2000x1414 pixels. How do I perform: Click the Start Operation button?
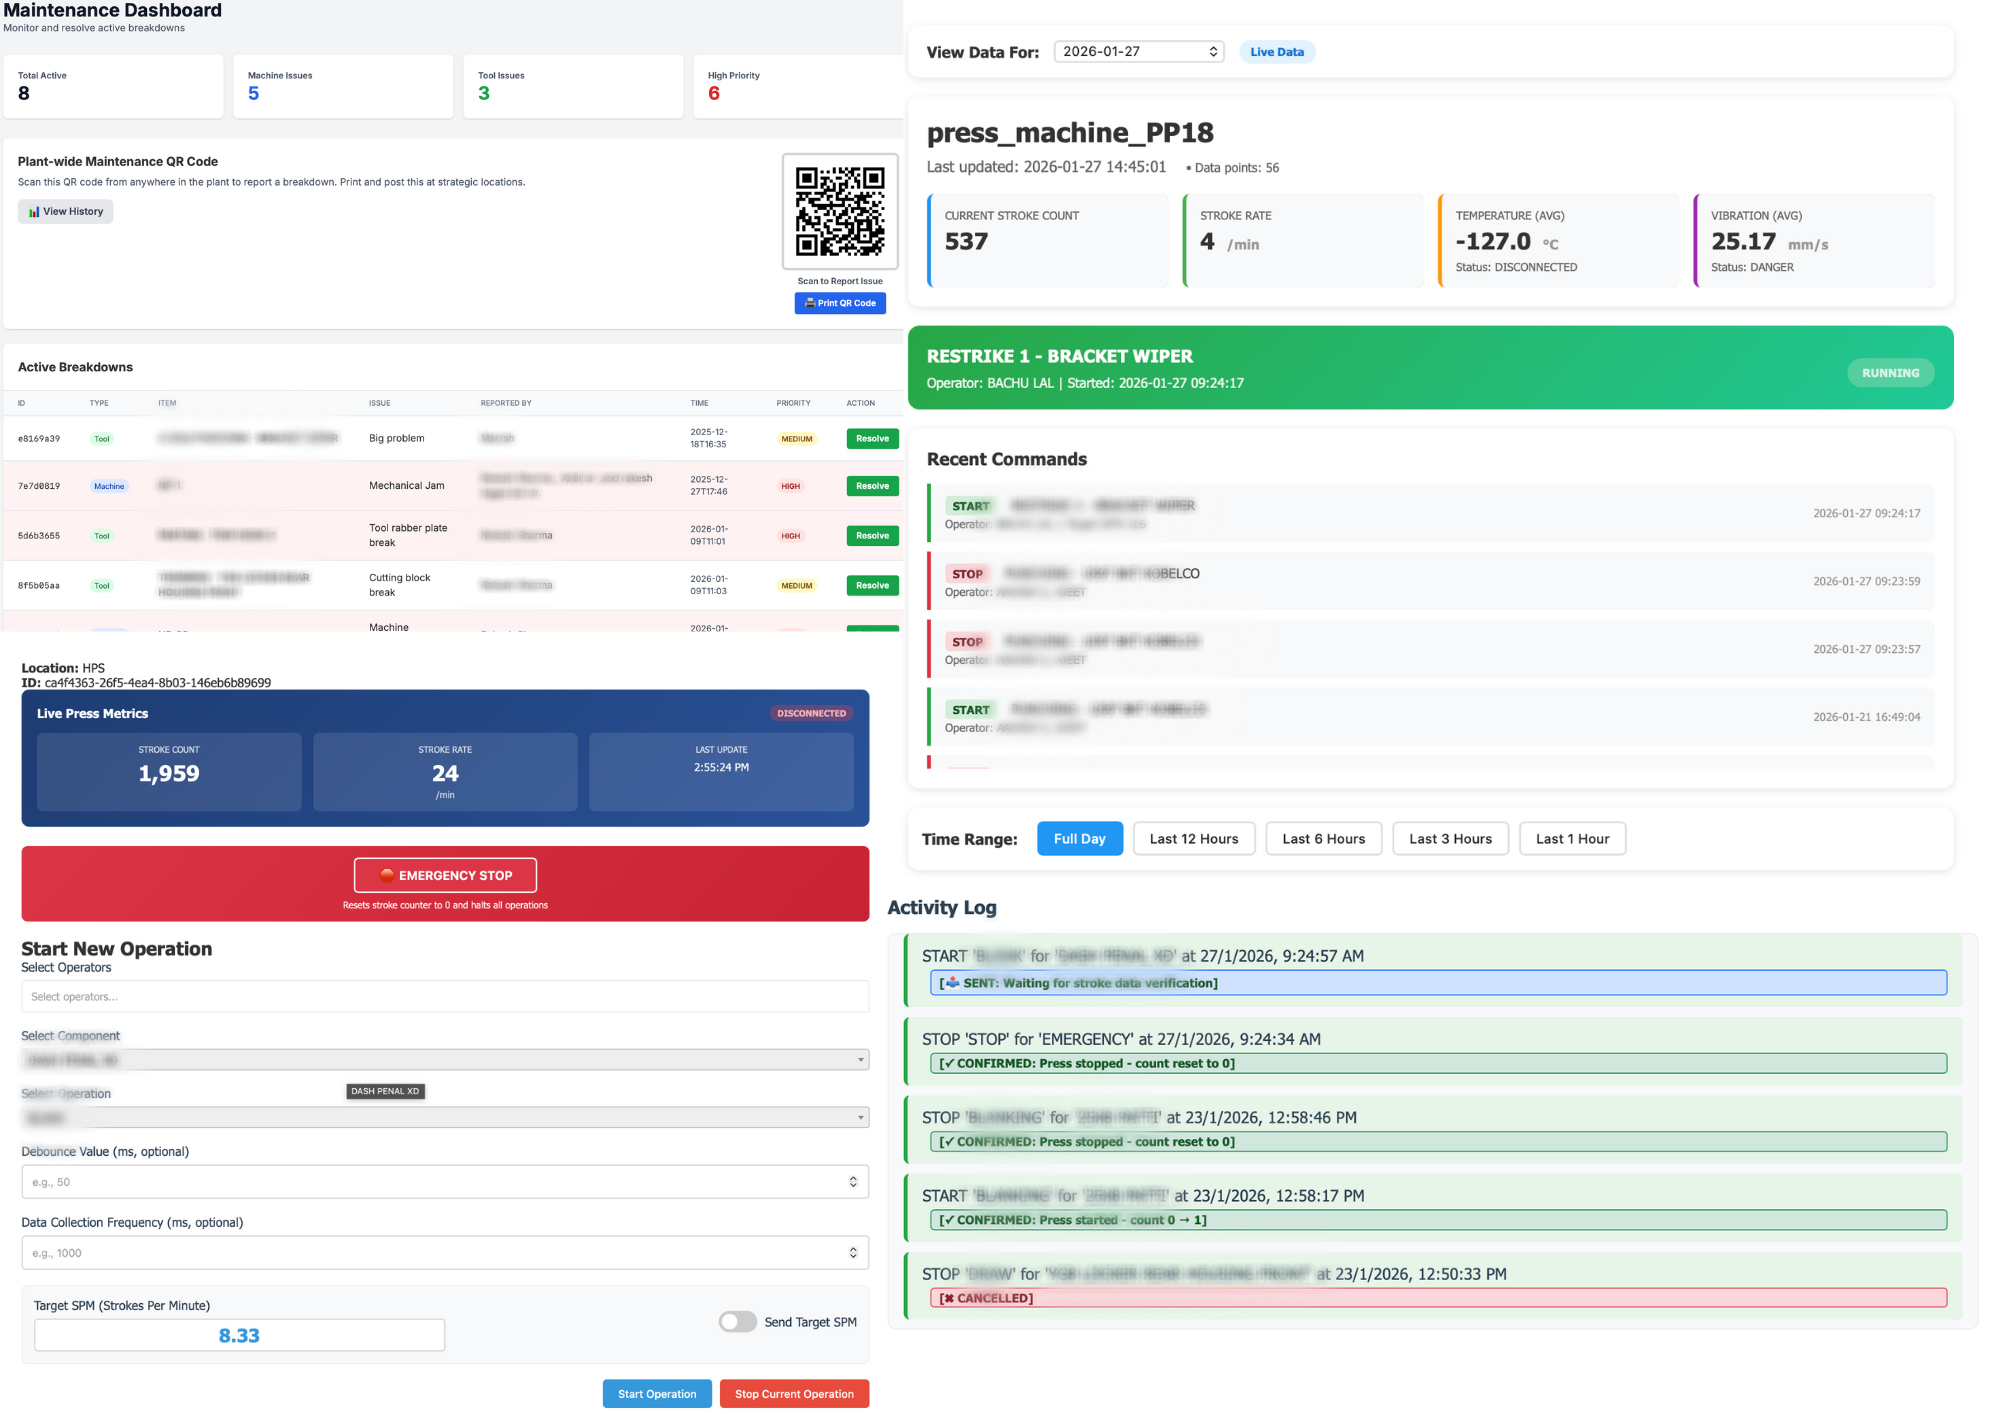[x=657, y=1393]
